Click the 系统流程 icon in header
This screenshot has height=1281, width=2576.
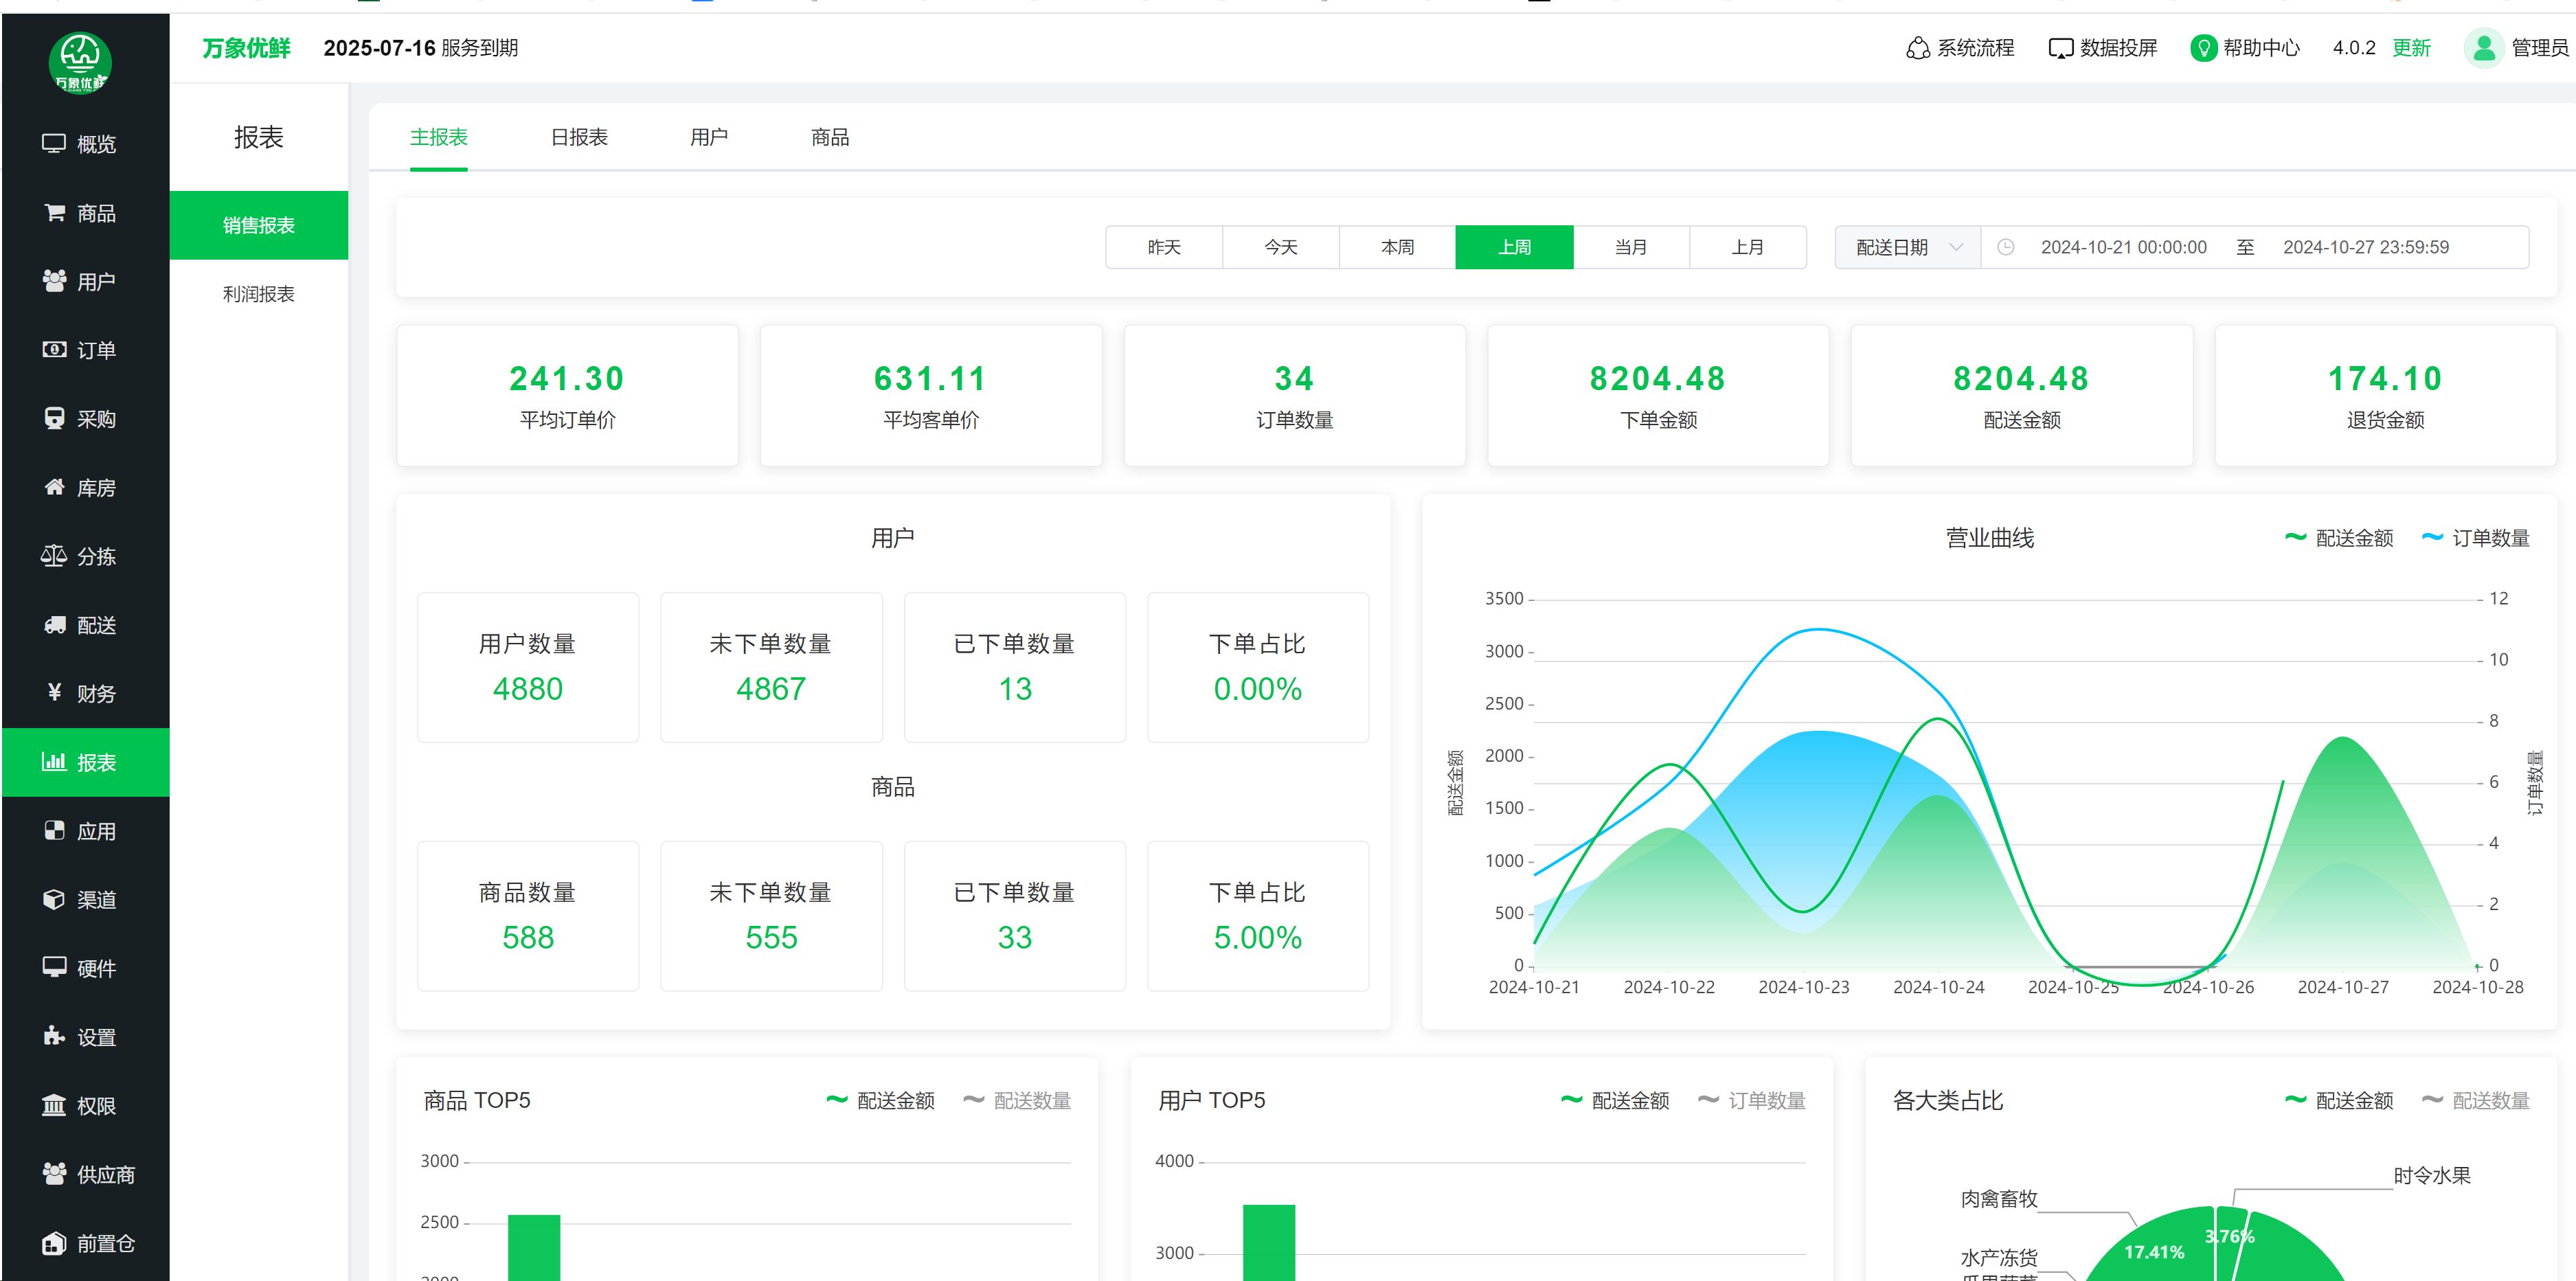(1917, 48)
